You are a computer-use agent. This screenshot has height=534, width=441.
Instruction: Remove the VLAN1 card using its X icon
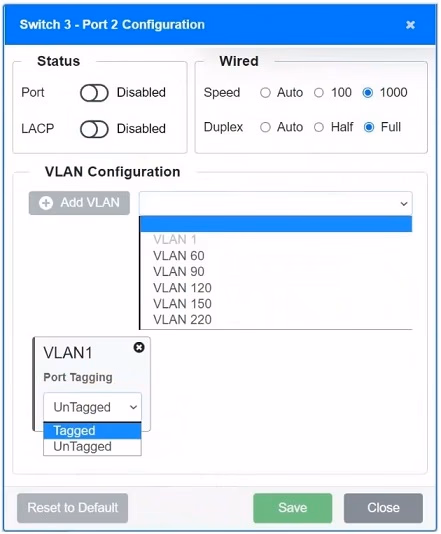pos(139,347)
